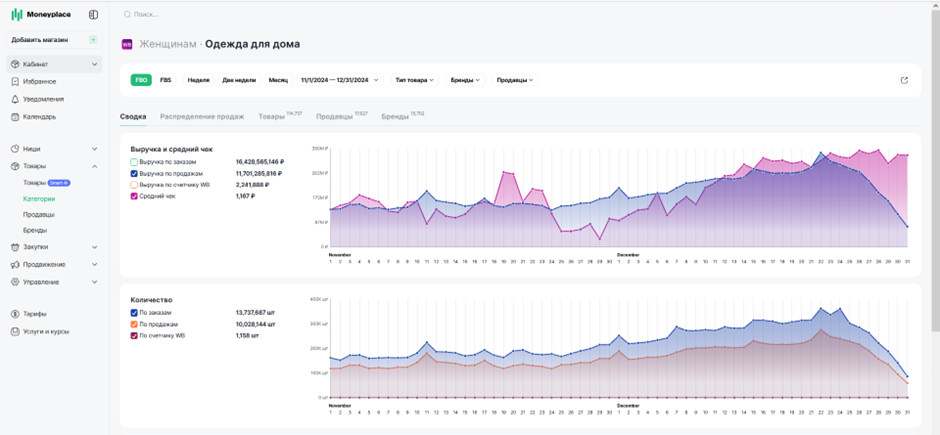This screenshot has width=940, height=435.
Task: Collapse the sidebar panel icon
Action: pyautogui.click(x=93, y=14)
